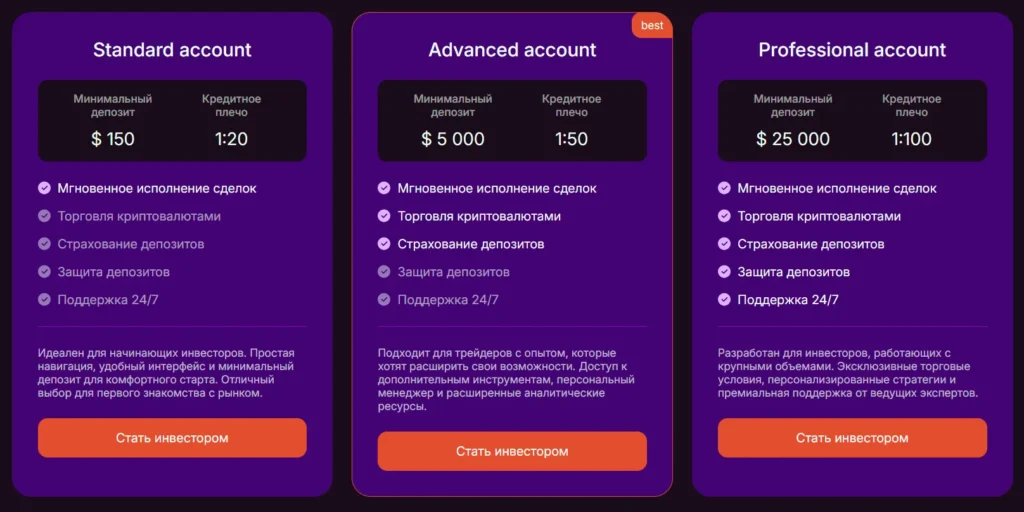Select check icon by Standard 'Поддержка 24/7'

click(44, 299)
